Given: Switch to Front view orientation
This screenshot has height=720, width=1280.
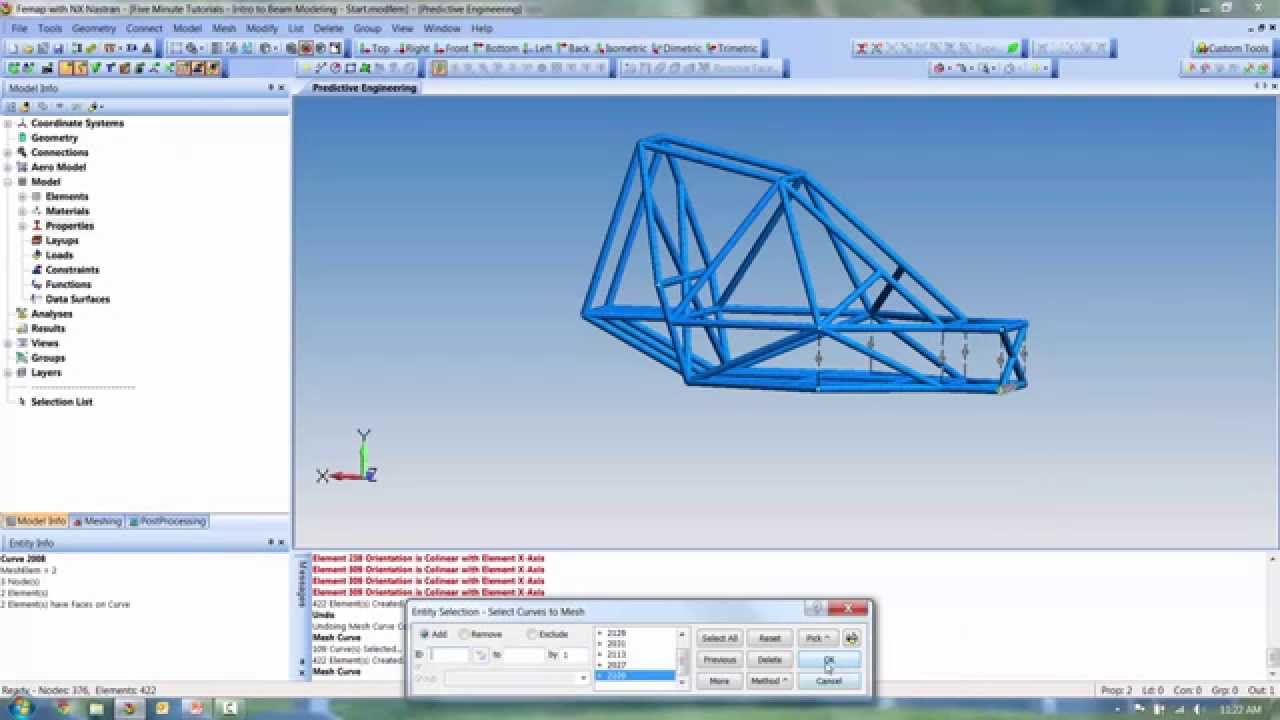Looking at the screenshot, I should 451,48.
